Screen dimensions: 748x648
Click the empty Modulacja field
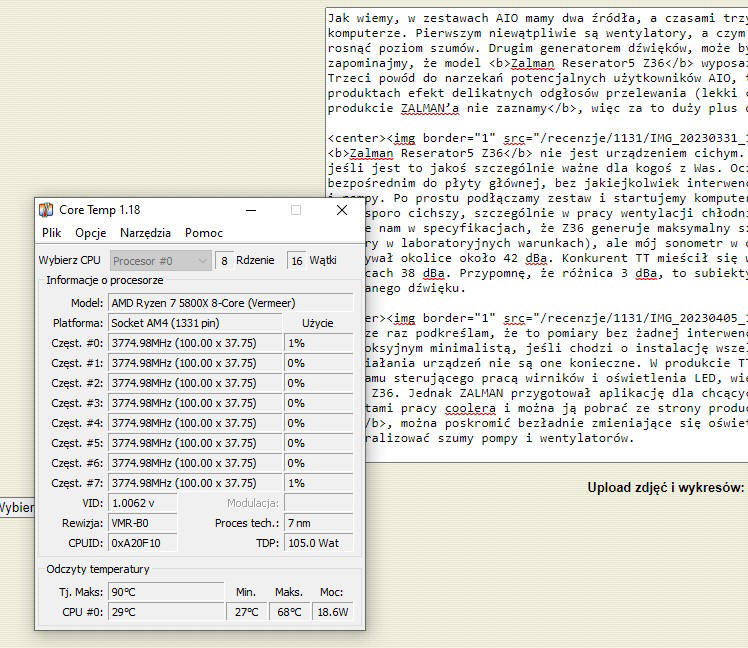[319, 503]
